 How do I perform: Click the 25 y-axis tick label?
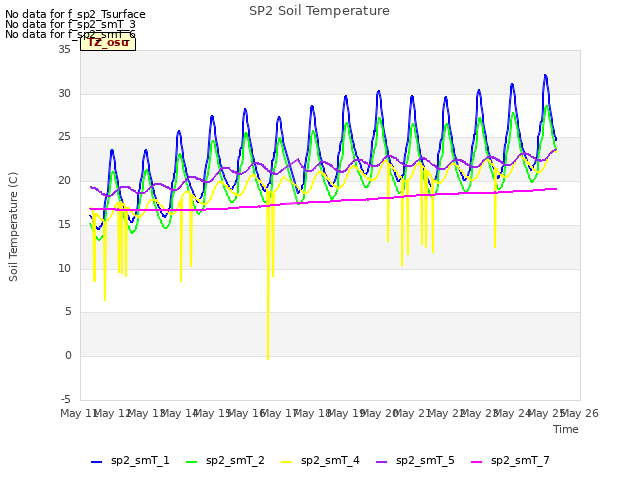tap(64, 137)
